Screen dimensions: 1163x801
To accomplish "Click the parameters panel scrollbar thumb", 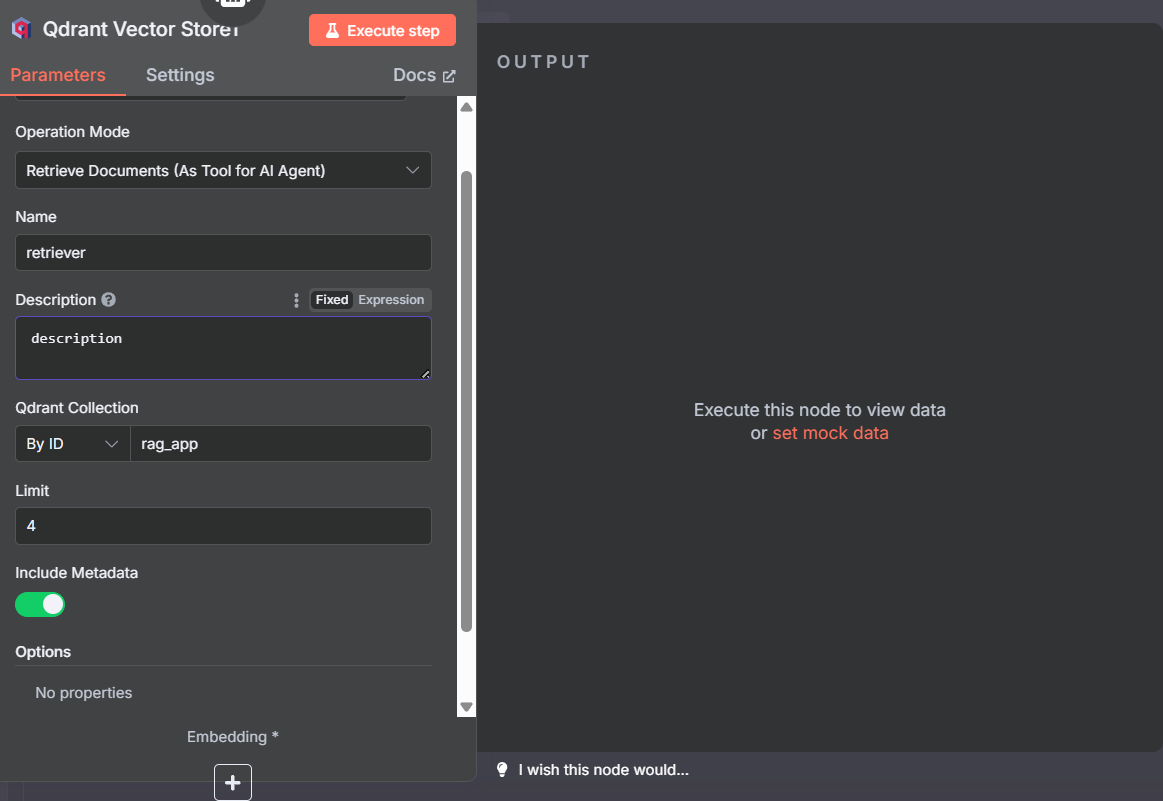I will coord(467,401).
